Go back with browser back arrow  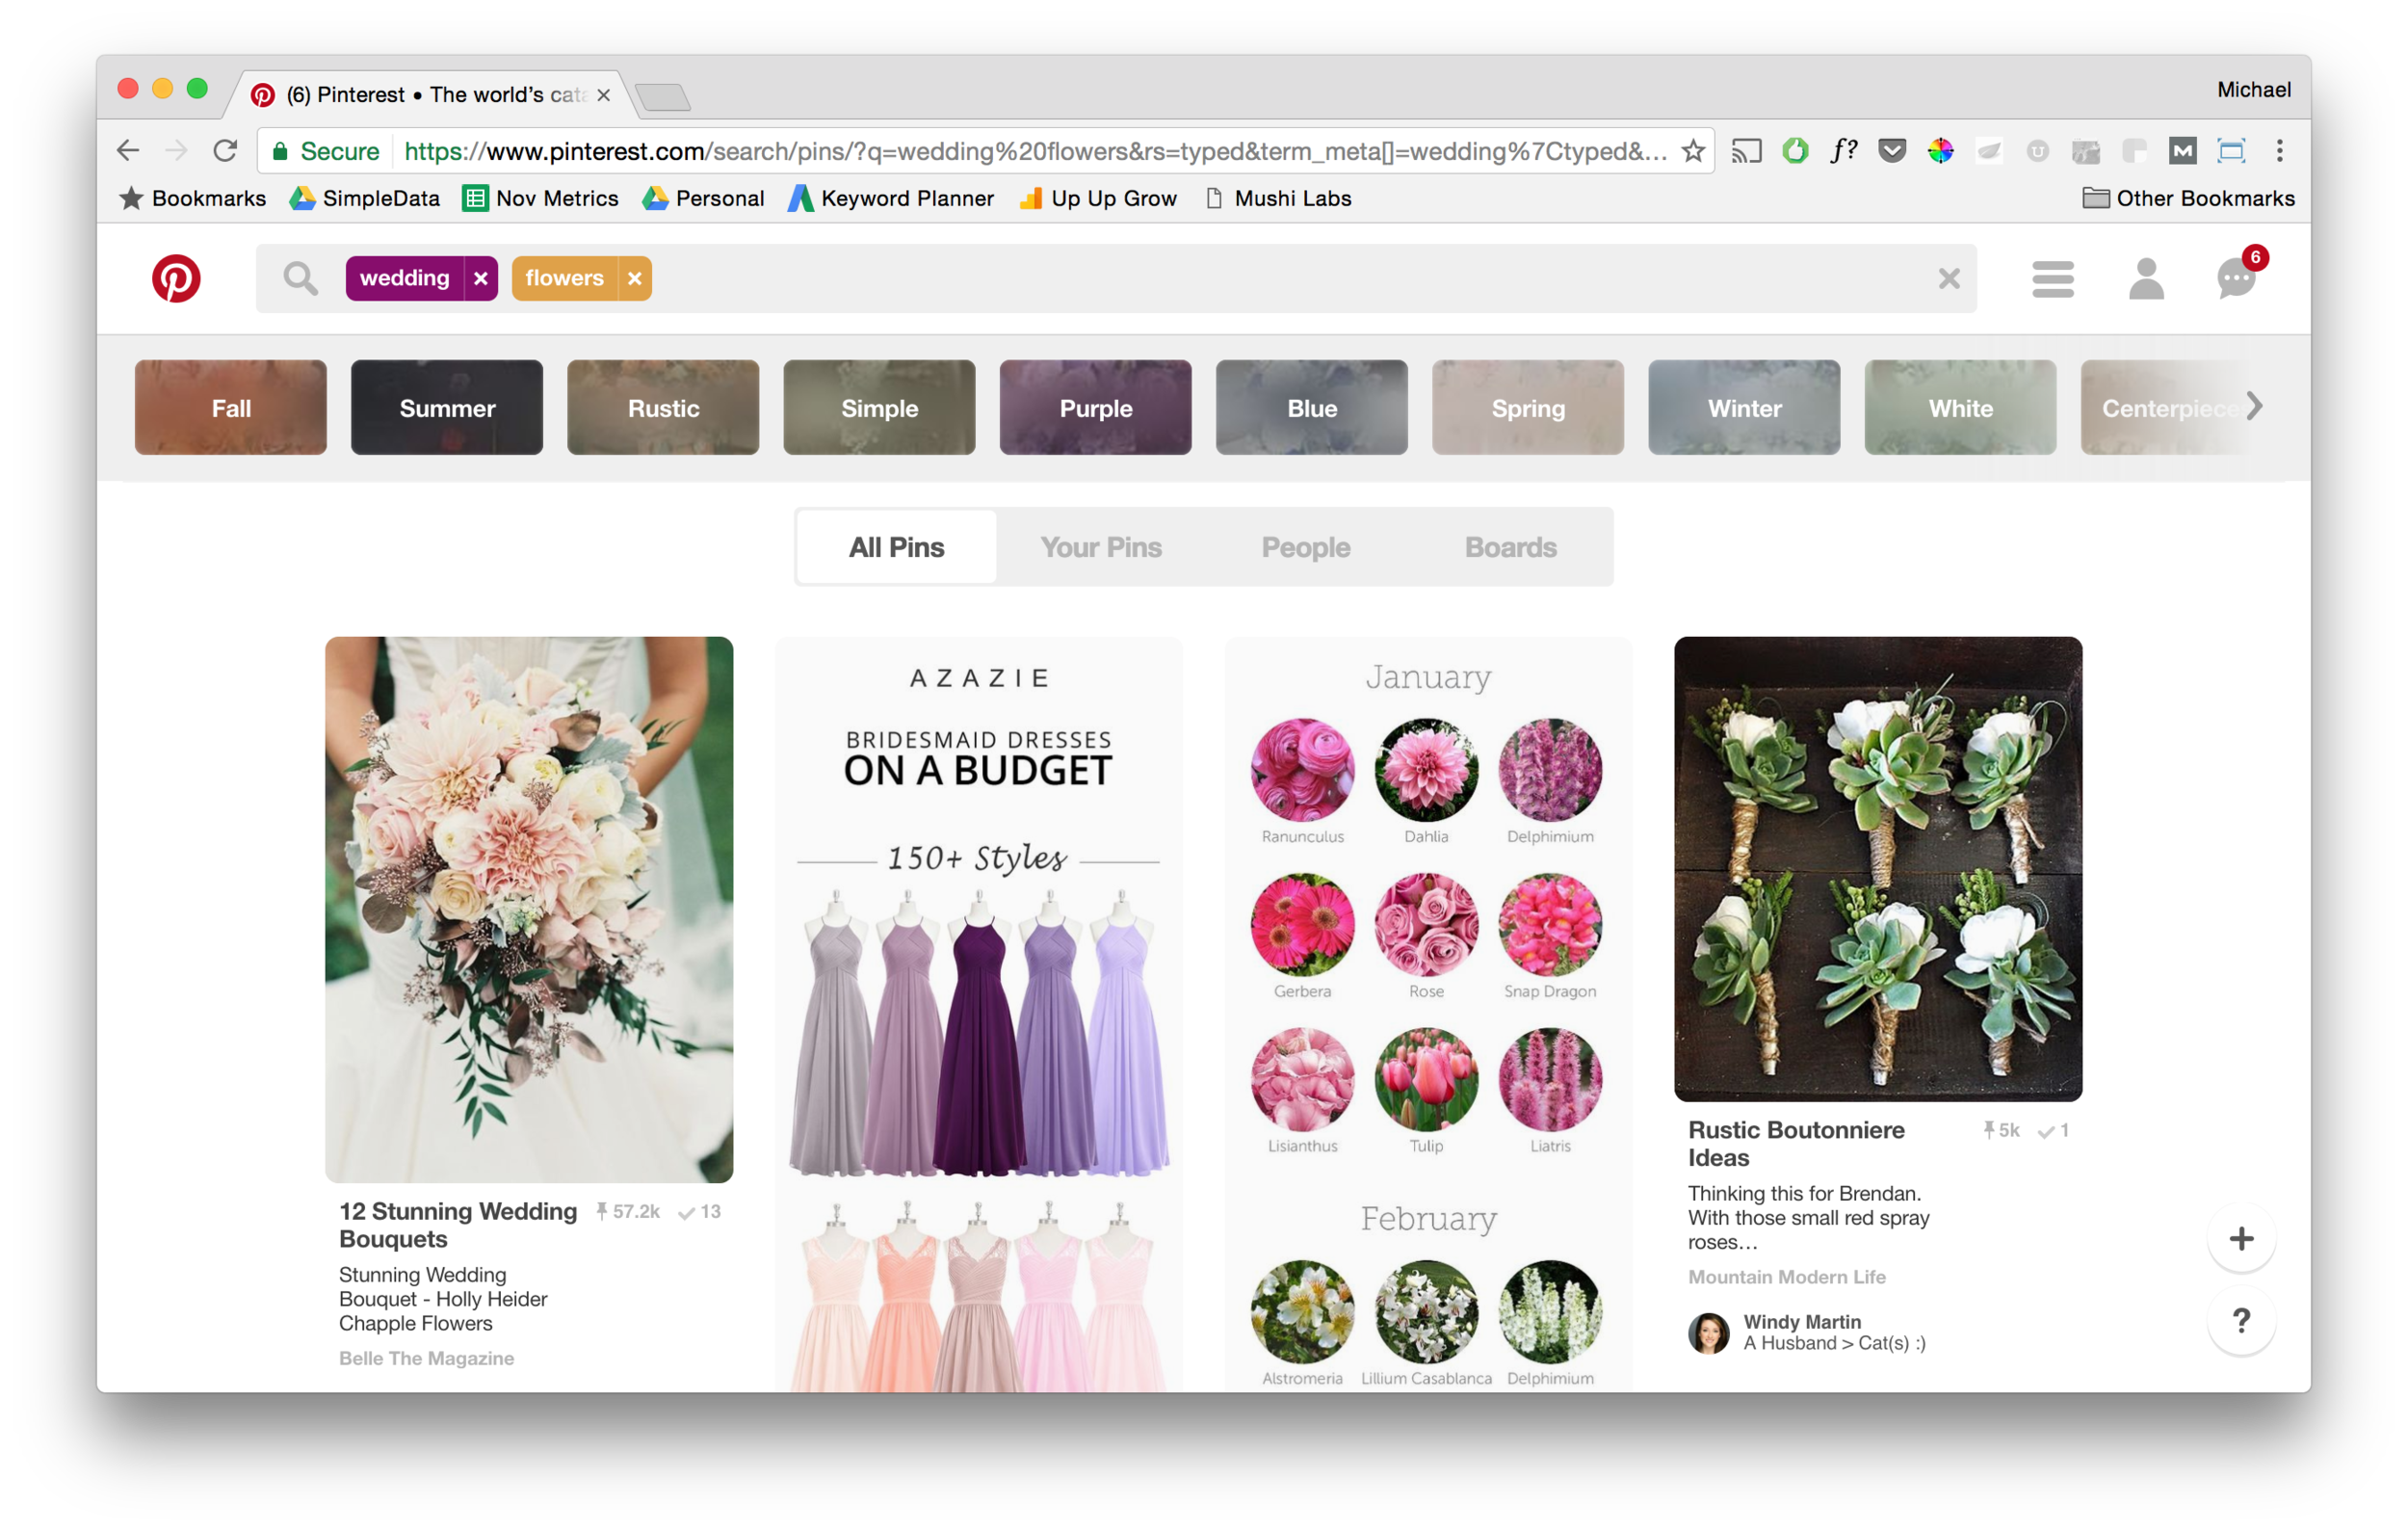point(128,151)
